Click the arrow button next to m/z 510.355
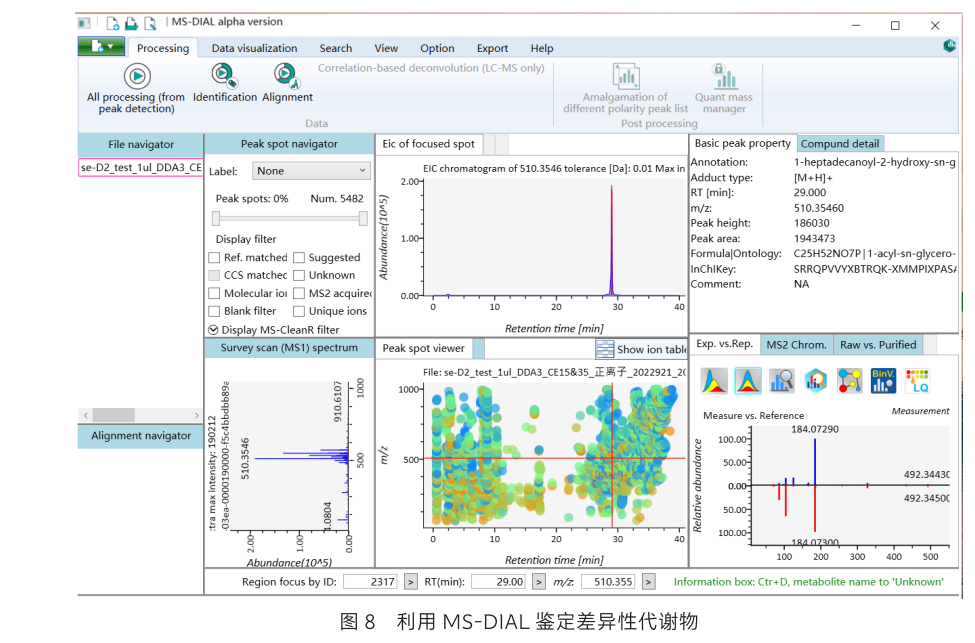 point(649,581)
